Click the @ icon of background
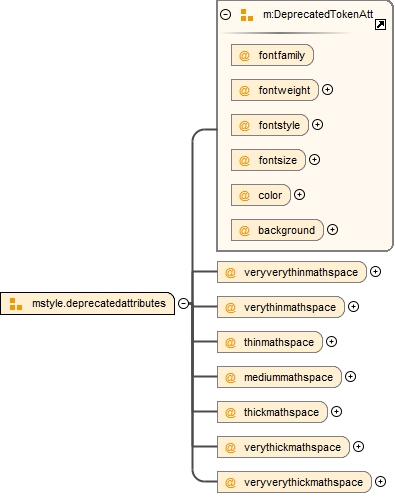395x498 pixels. click(244, 230)
